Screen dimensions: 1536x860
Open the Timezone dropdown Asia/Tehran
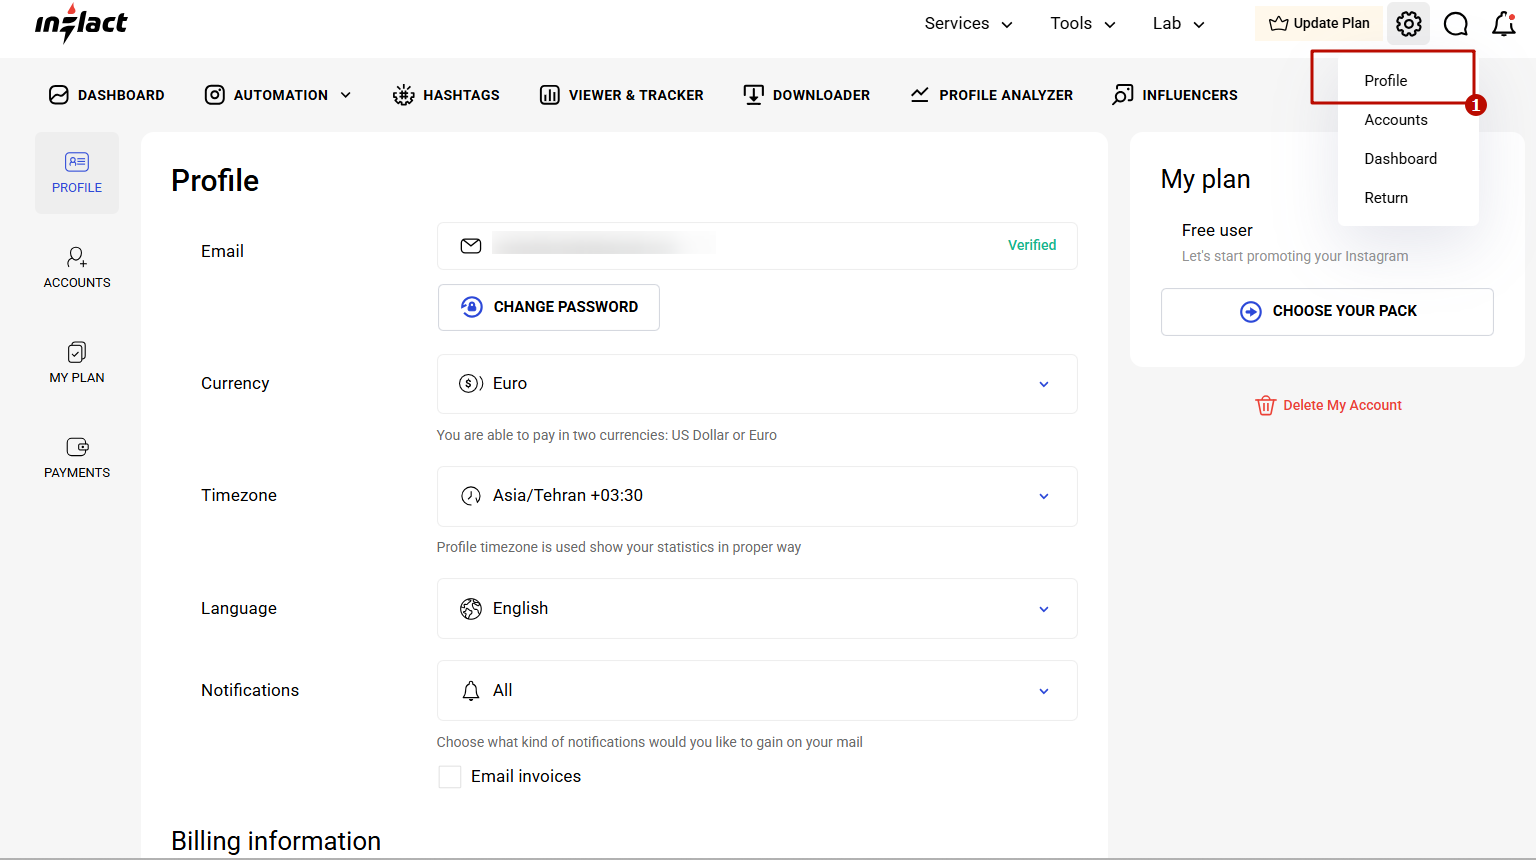coord(756,496)
